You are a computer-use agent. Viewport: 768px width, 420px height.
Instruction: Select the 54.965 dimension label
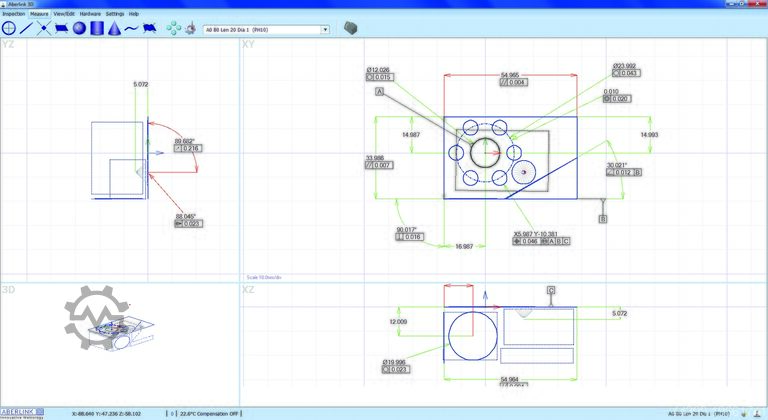(x=510, y=75)
